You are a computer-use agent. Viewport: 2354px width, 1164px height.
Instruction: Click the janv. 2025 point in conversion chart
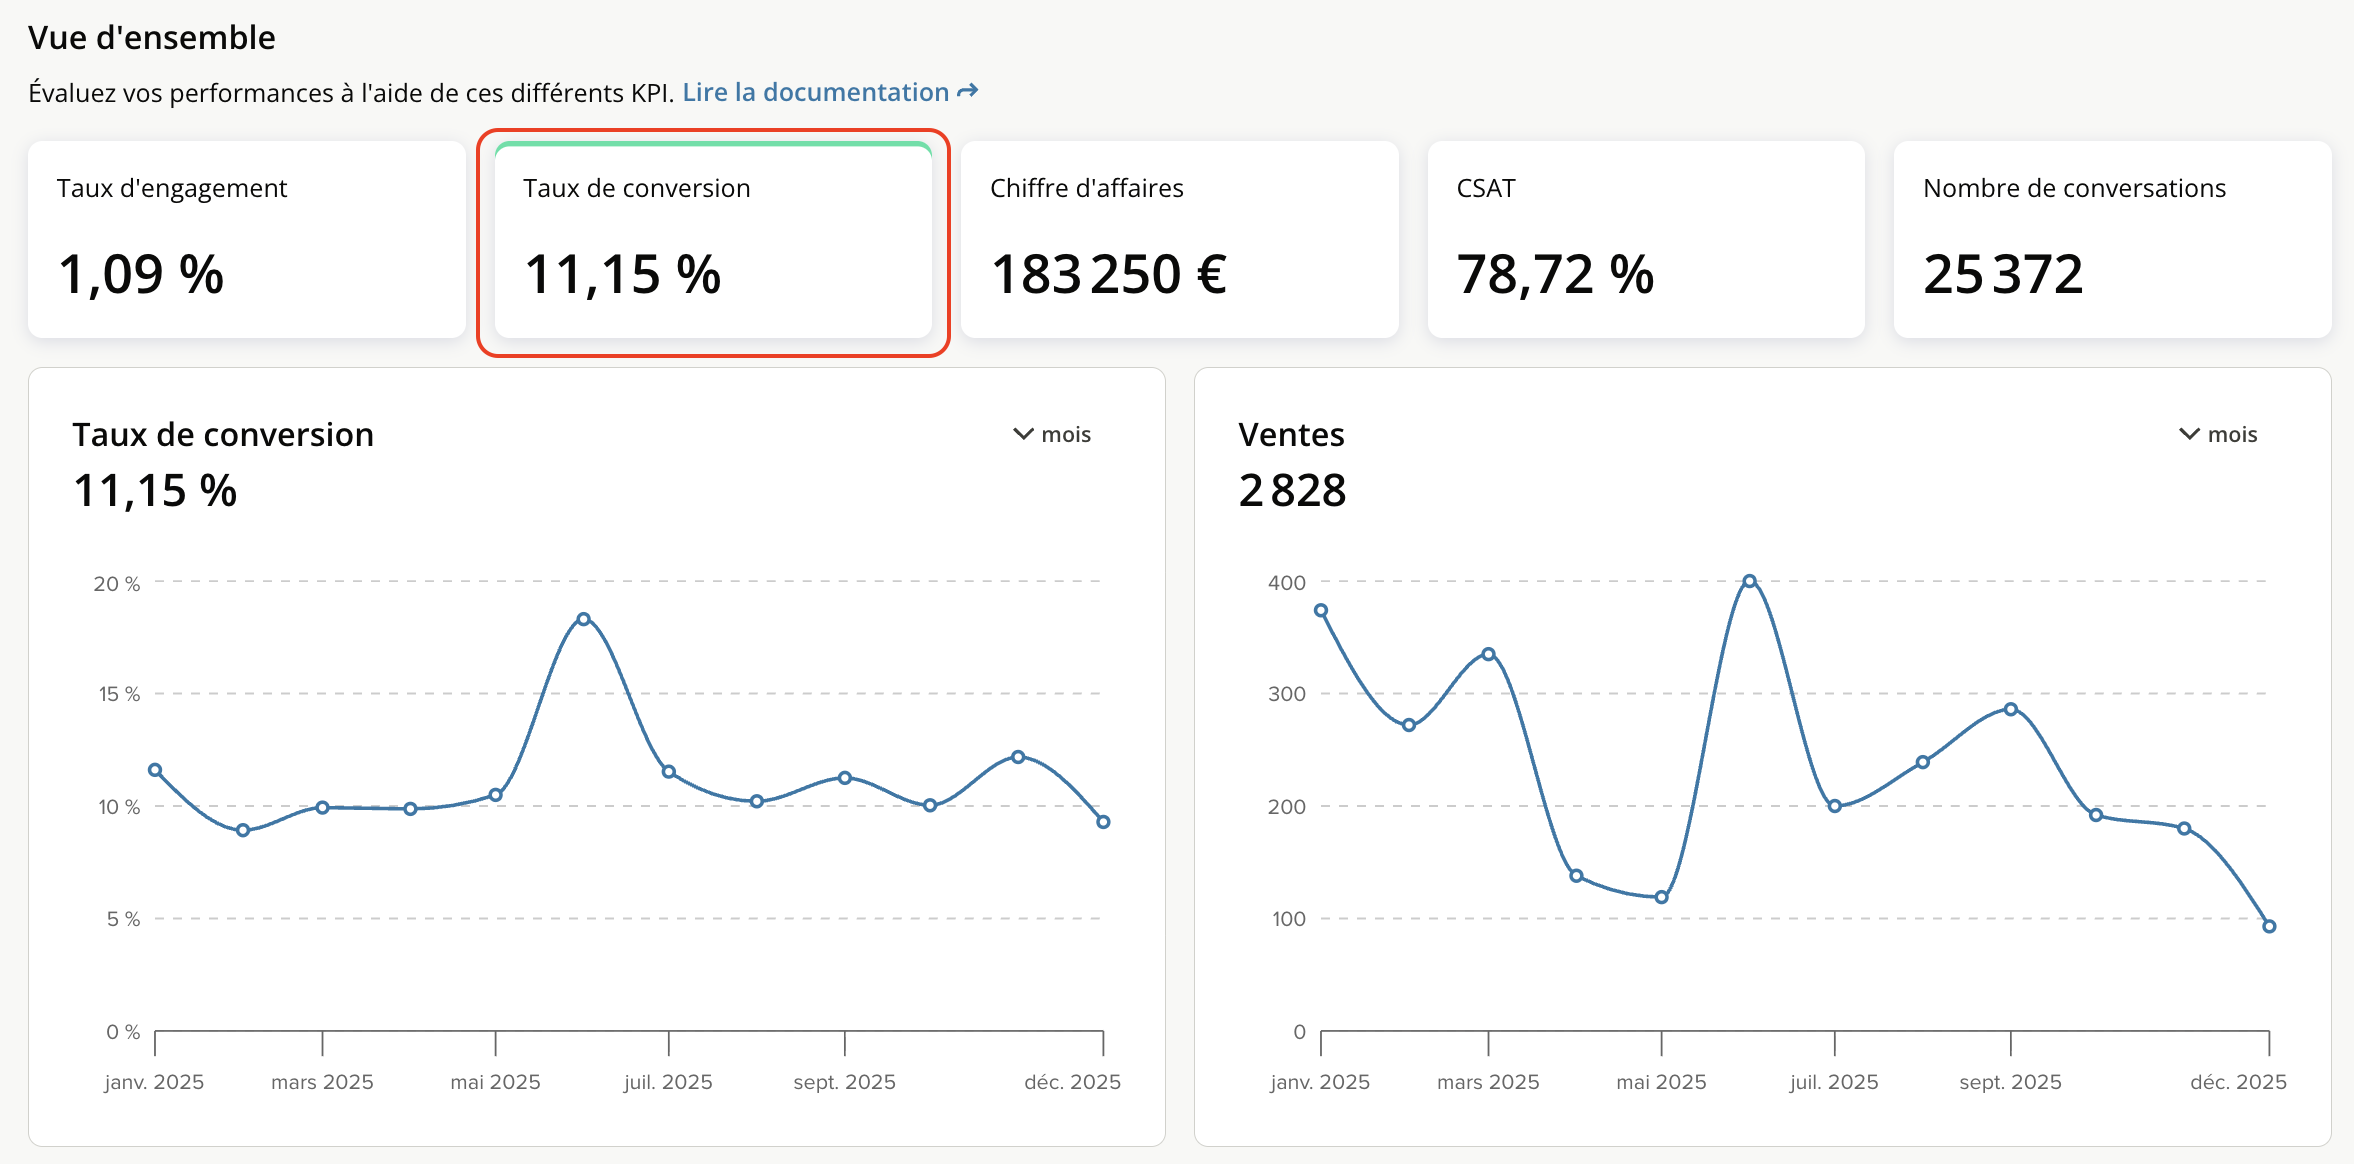tap(155, 770)
